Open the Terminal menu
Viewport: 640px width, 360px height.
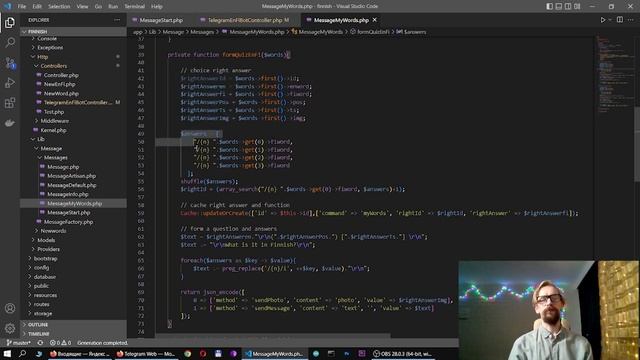click(x=134, y=6)
